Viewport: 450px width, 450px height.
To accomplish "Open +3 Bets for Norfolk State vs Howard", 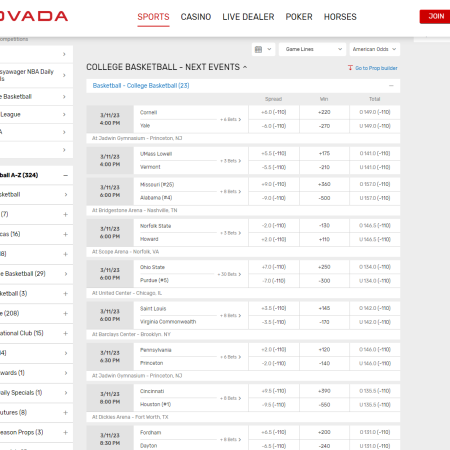I will point(230,233).
